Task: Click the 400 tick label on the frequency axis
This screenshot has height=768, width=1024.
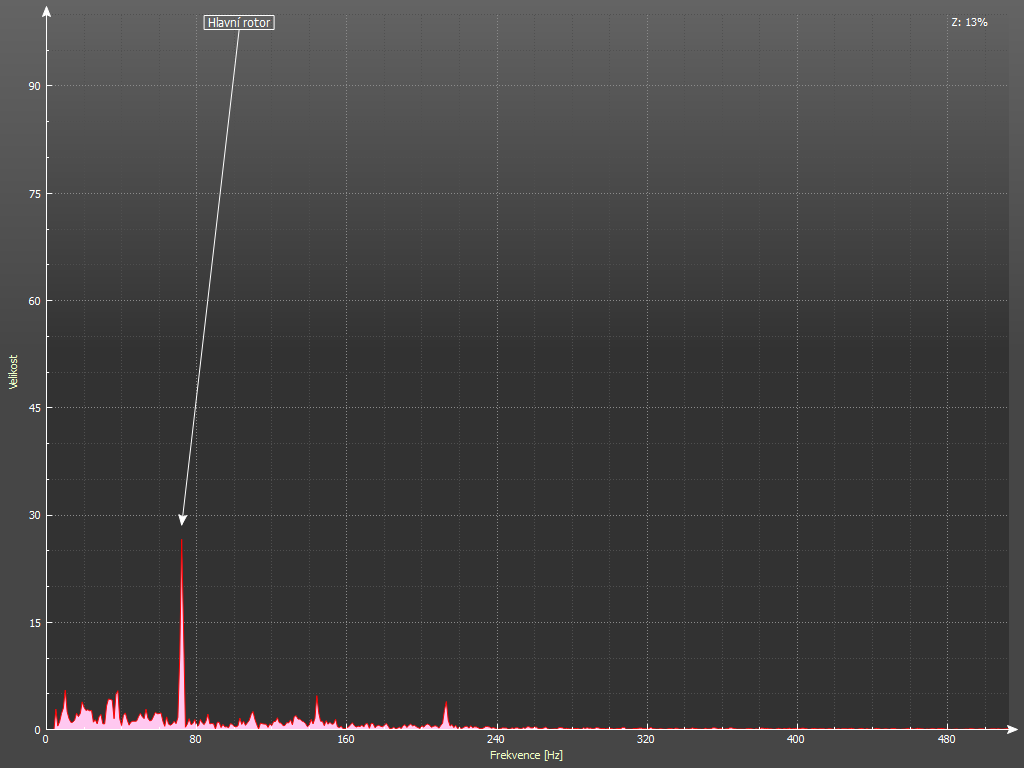Action: (x=796, y=740)
